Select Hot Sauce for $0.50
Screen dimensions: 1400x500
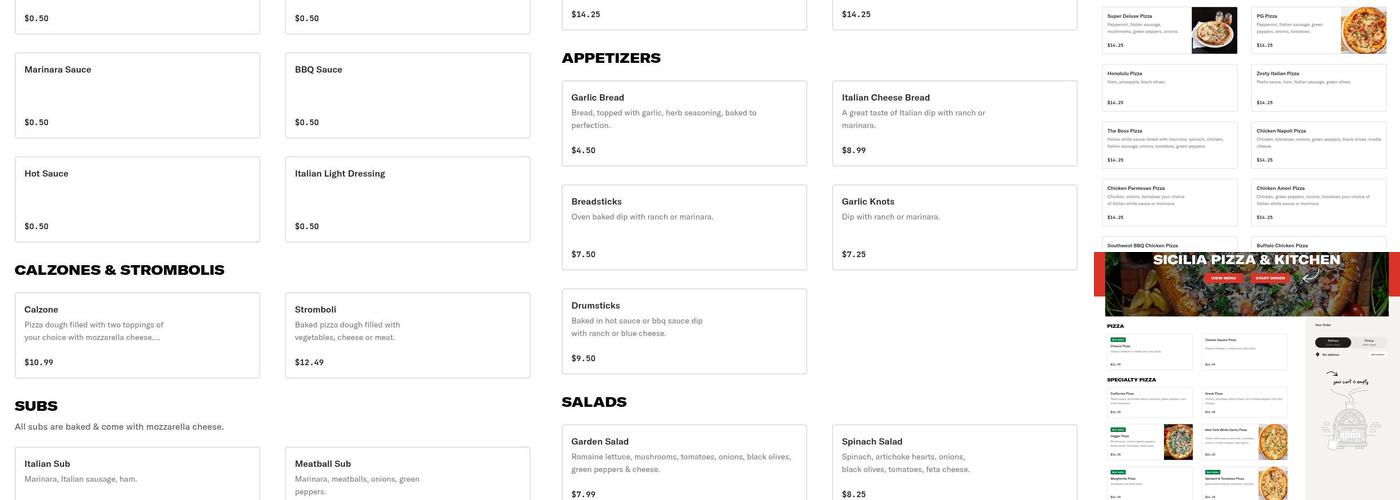(137, 199)
